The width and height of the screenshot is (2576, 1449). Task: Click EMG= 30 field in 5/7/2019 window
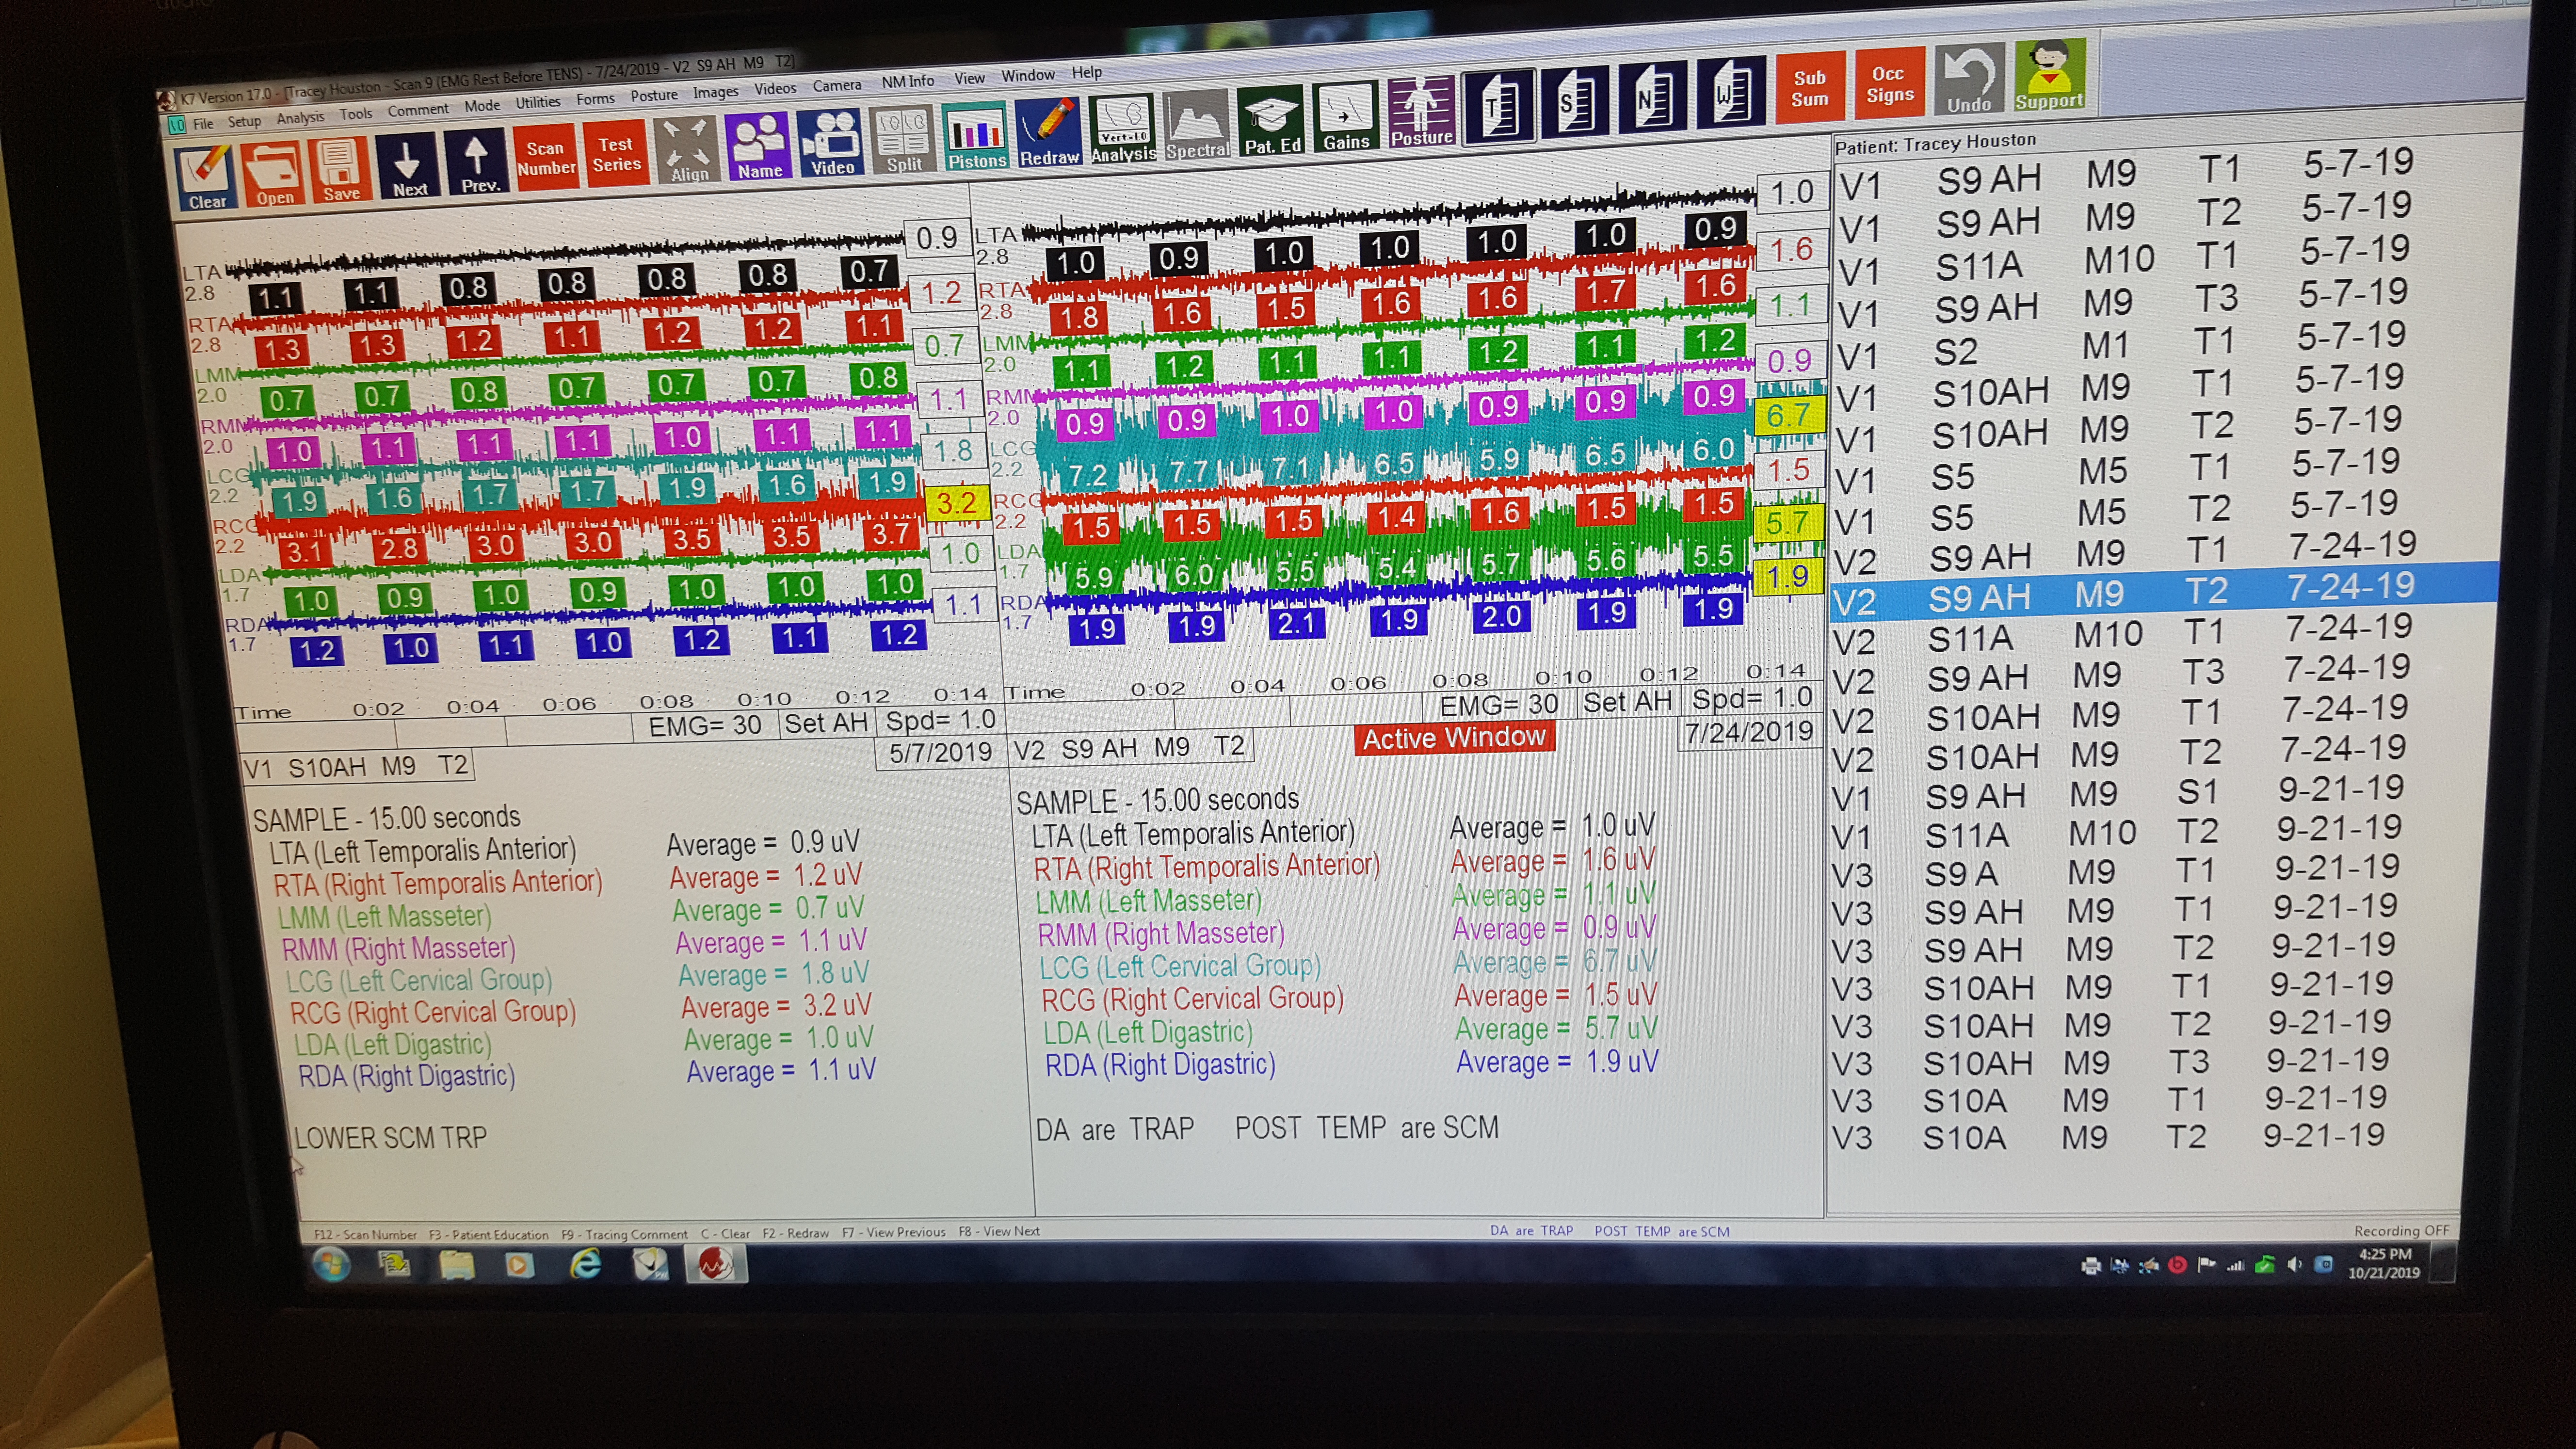tap(704, 725)
